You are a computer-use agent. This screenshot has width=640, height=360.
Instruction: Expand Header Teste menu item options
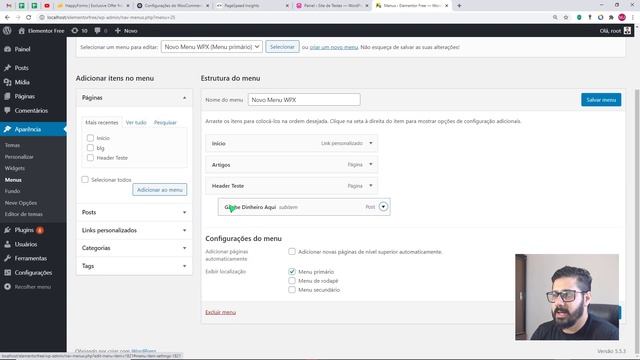pos(371,186)
